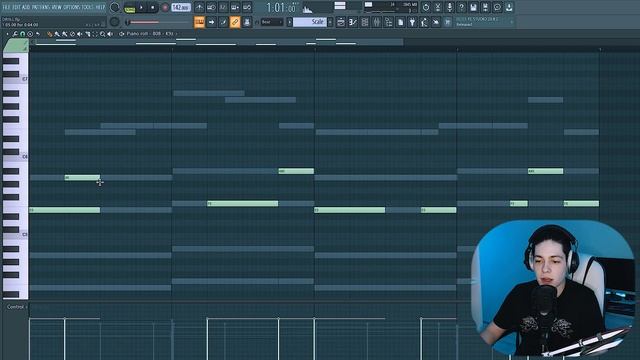Click the plus button beside Scale pattern
The height and width of the screenshot is (360, 640).
coord(330,22)
